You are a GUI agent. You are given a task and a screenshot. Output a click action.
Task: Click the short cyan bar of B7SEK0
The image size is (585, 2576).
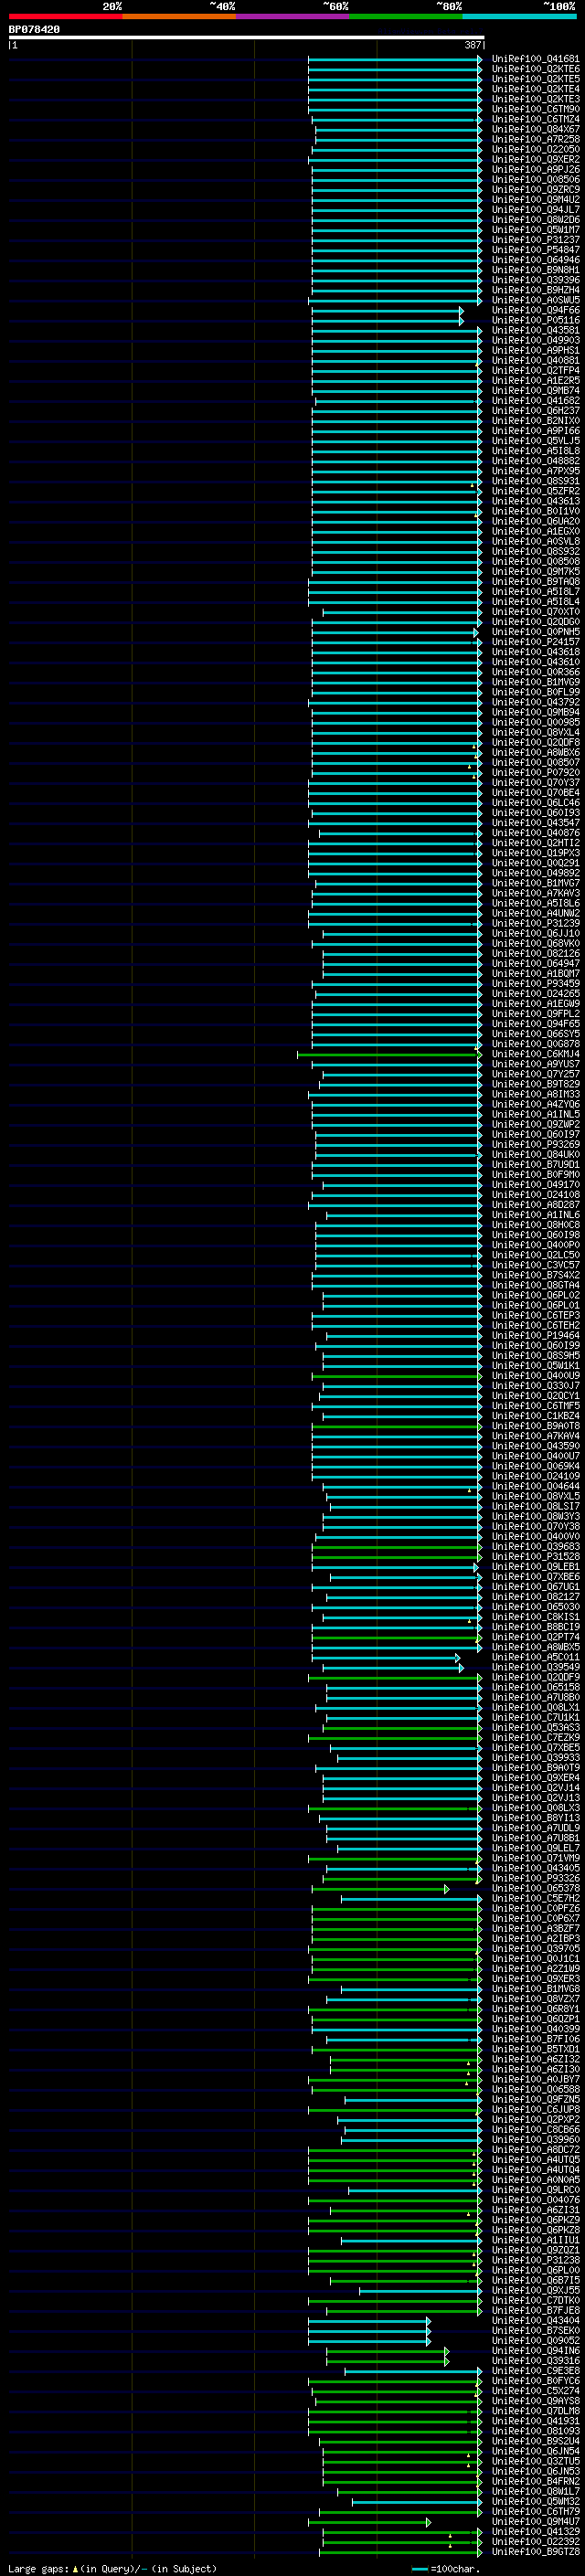point(369,2330)
